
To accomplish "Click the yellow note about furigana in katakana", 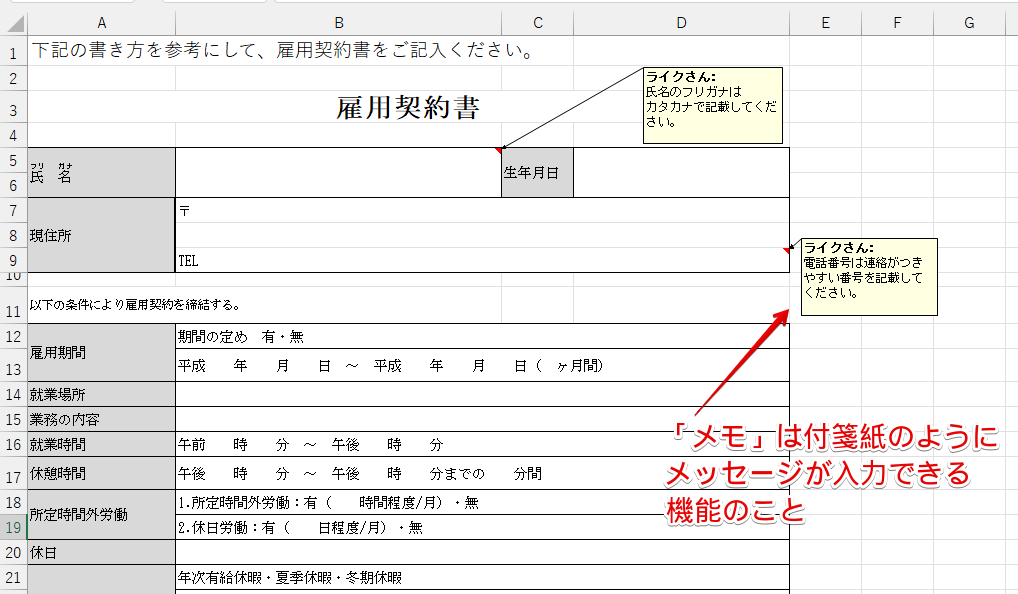I will [x=712, y=105].
